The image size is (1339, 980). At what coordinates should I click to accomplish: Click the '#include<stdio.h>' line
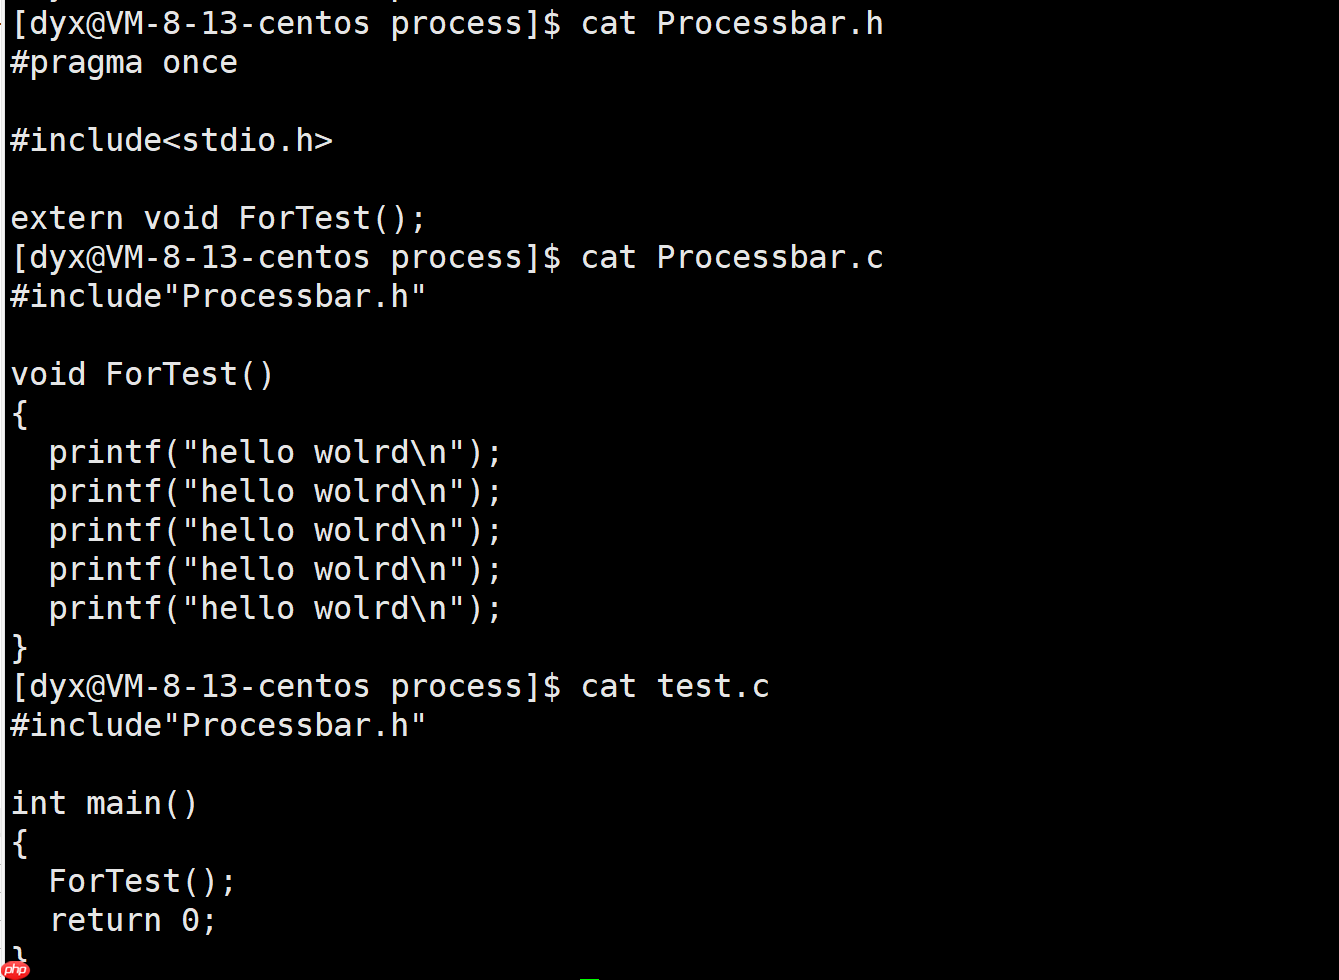(171, 140)
